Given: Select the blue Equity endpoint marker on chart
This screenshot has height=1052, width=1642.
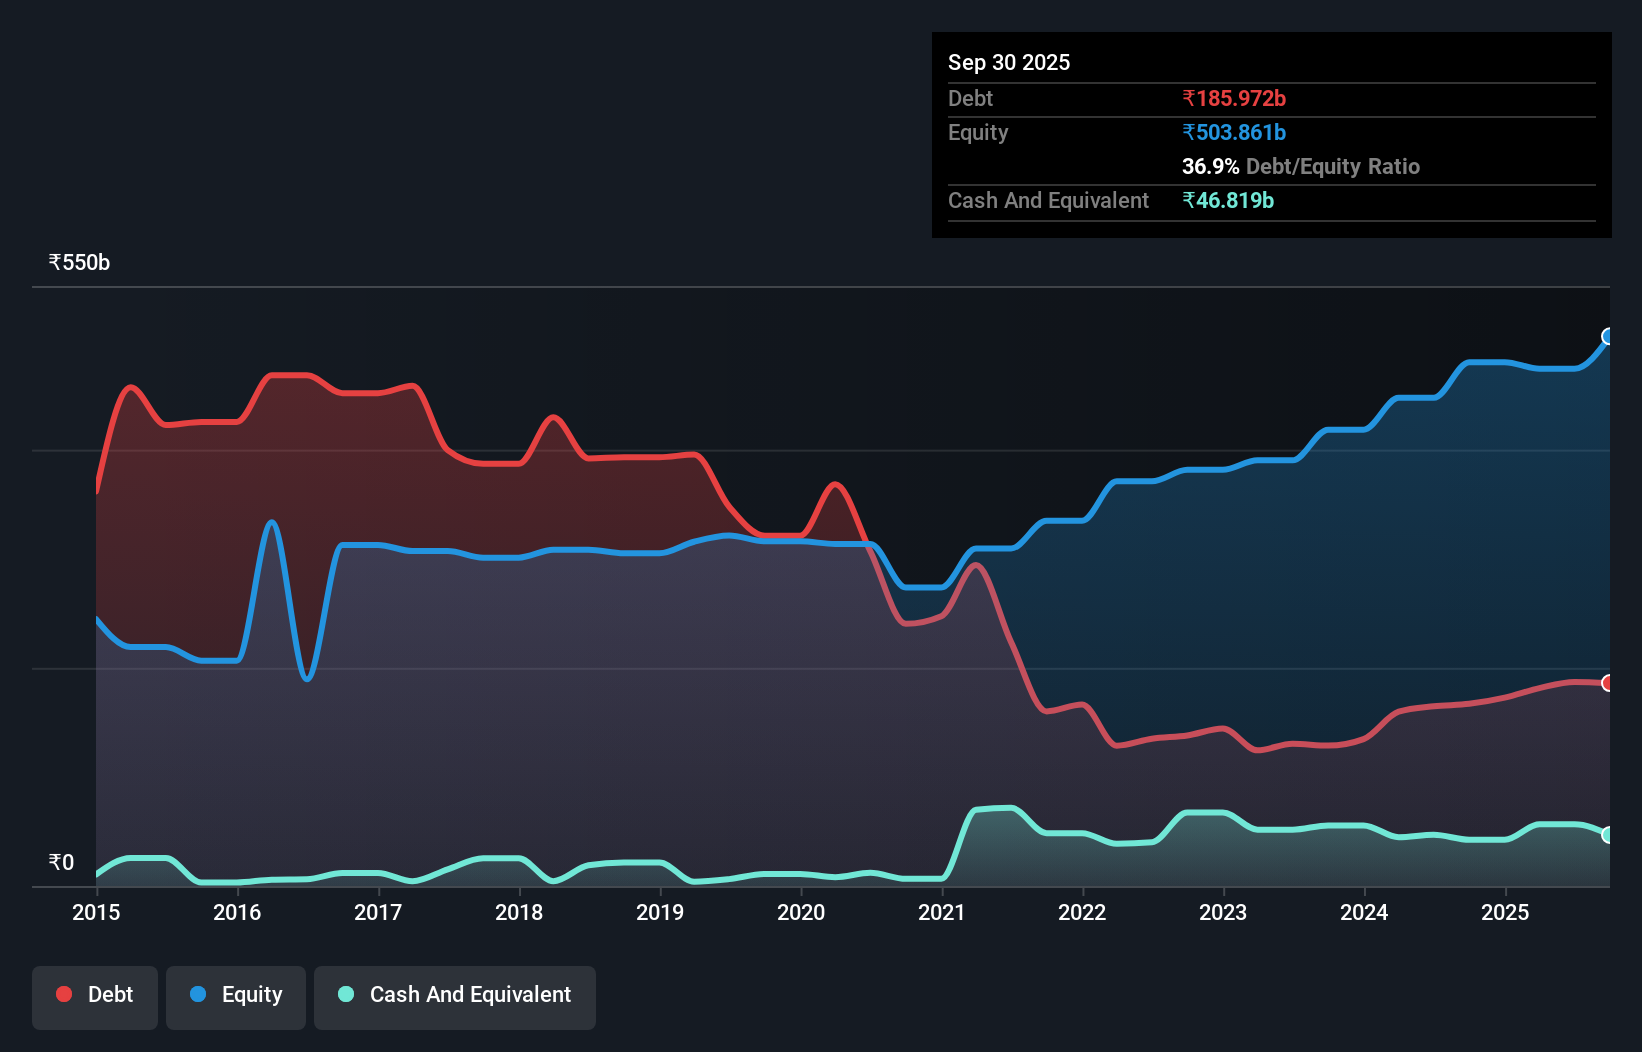Looking at the screenshot, I should (1608, 336).
